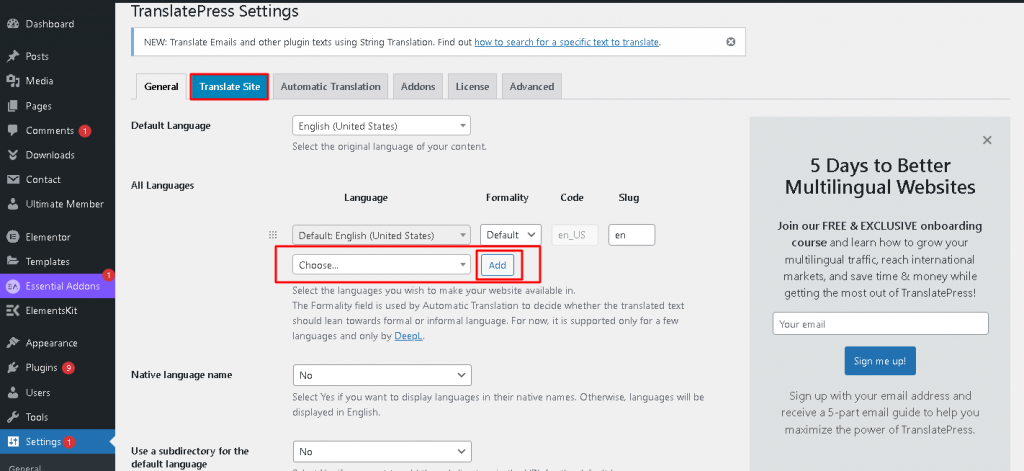Open the Formality Default dropdown
The height and width of the screenshot is (471, 1024).
tap(511, 235)
